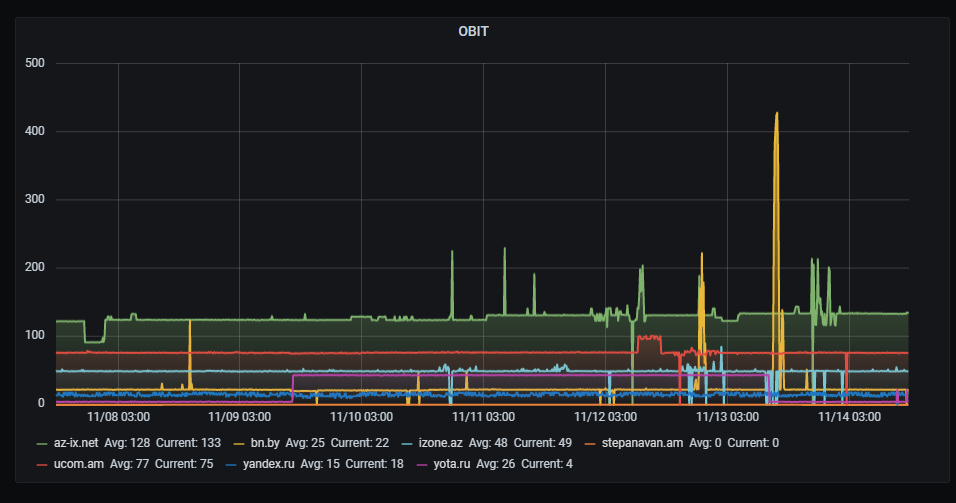Click the 500 y-axis label
This screenshot has width=956, height=503.
point(35,63)
